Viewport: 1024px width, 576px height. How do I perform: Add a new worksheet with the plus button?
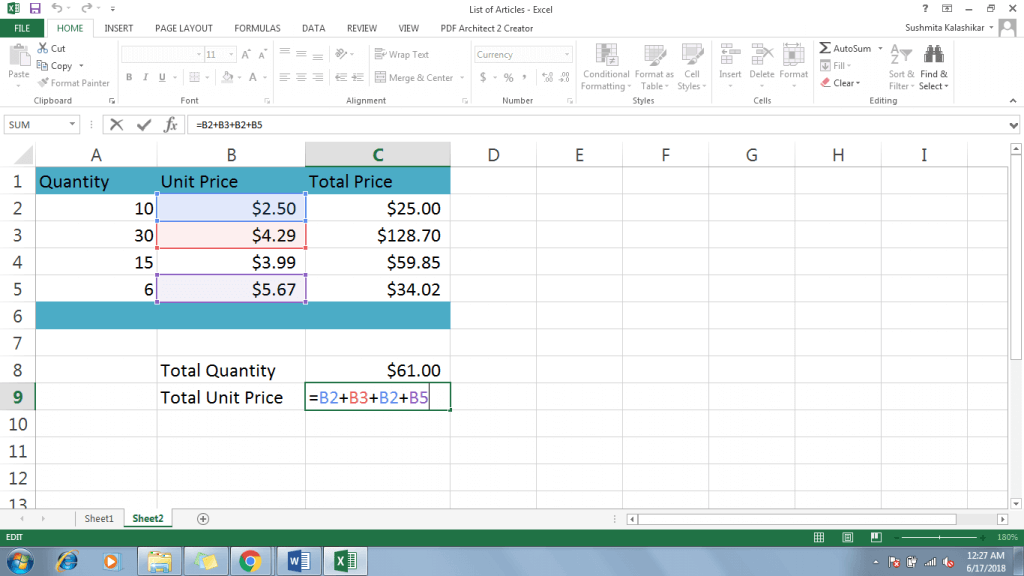(x=202, y=518)
